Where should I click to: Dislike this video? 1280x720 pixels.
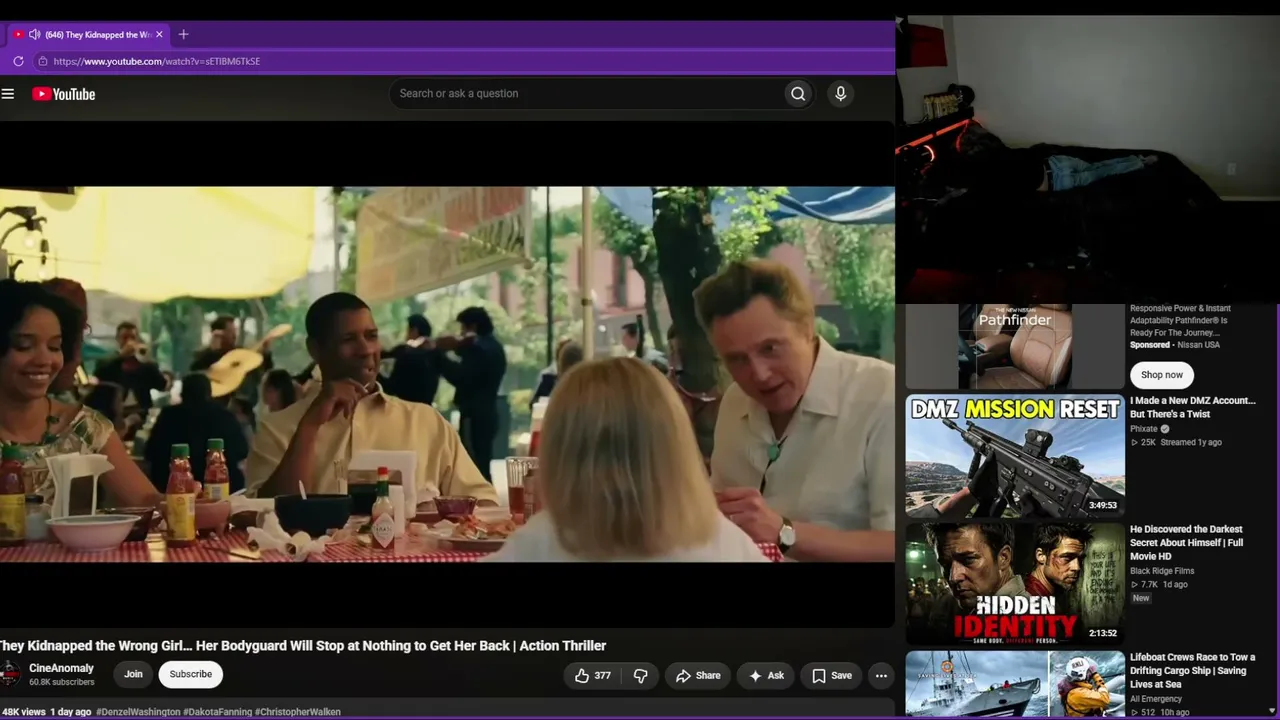[x=641, y=675]
